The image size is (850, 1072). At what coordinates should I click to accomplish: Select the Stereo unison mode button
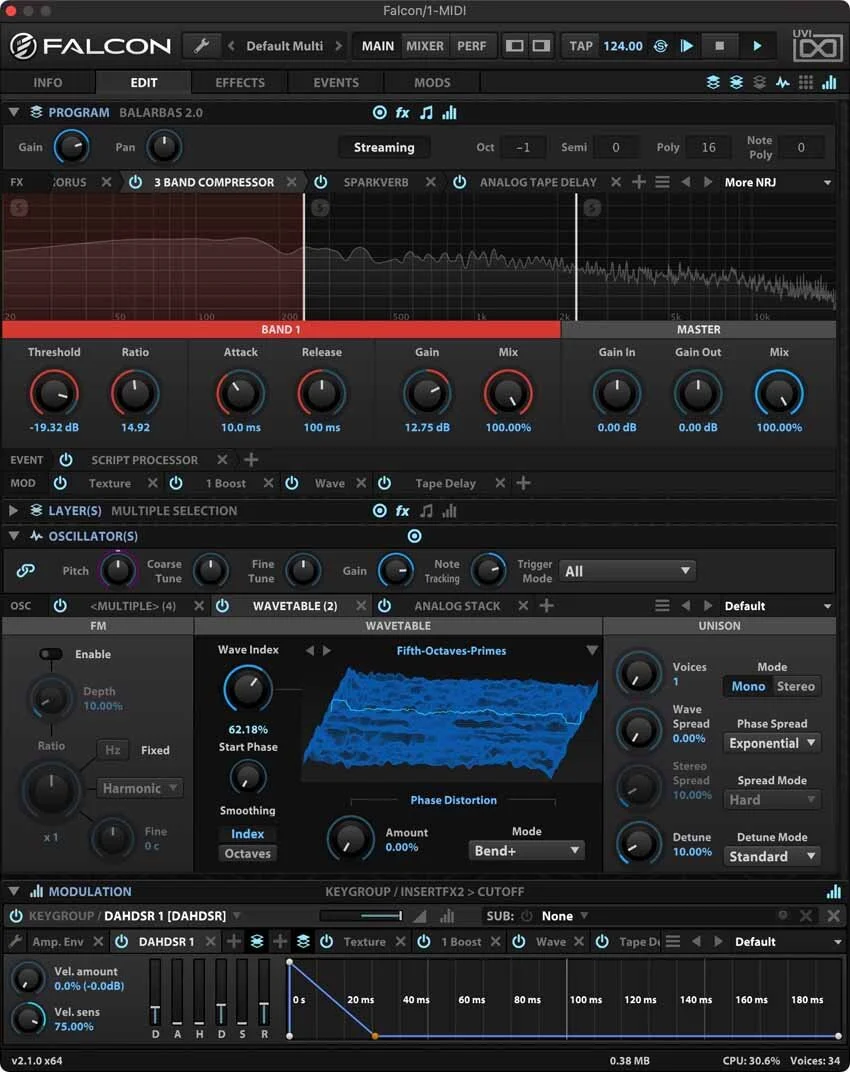(x=795, y=686)
